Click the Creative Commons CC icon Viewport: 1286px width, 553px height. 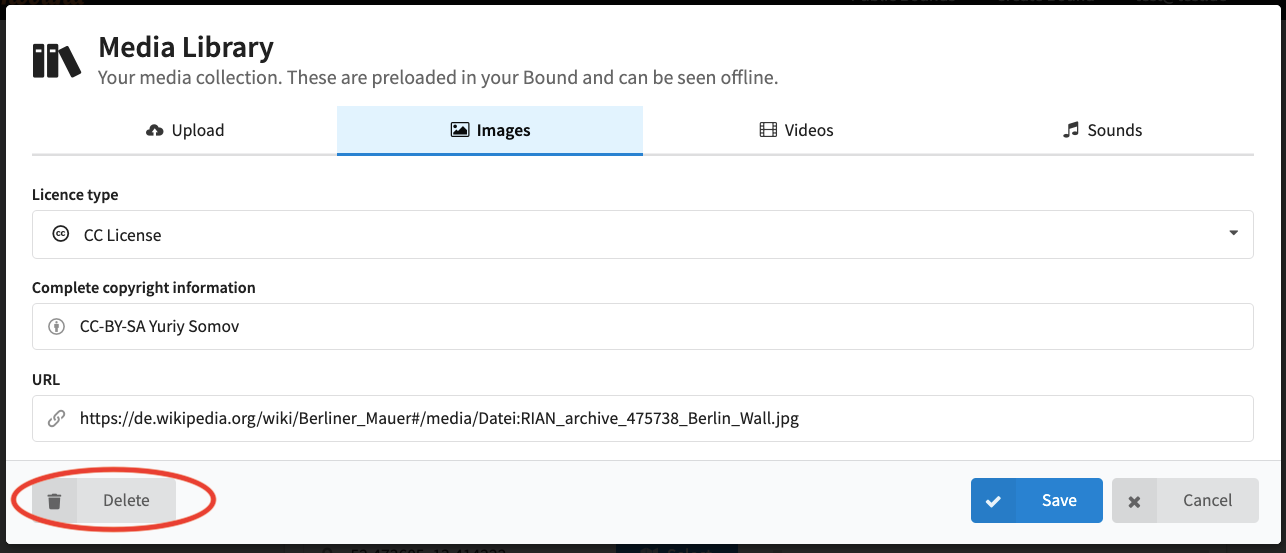pyautogui.click(x=60, y=234)
